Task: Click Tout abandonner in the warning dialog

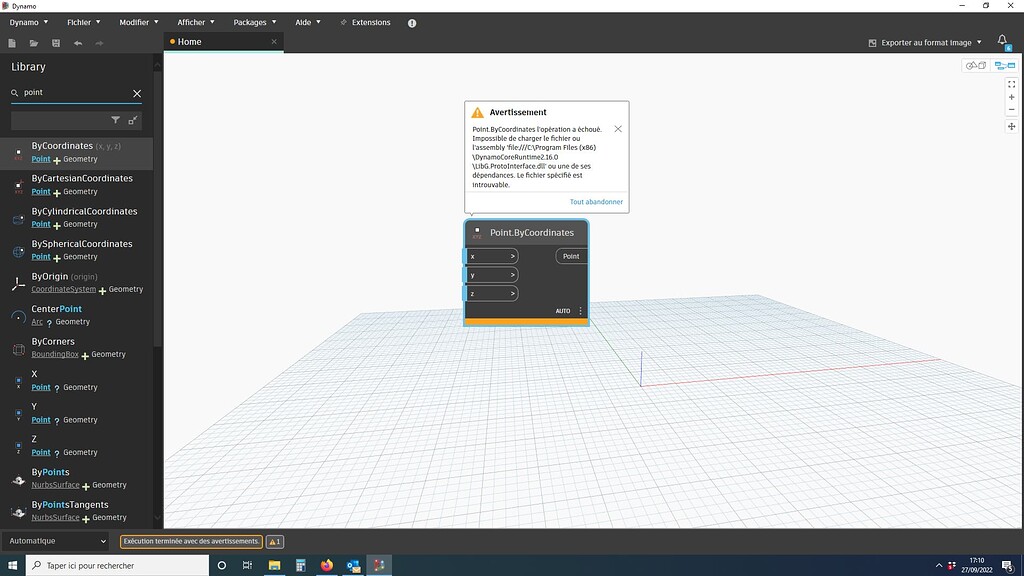Action: (x=596, y=201)
